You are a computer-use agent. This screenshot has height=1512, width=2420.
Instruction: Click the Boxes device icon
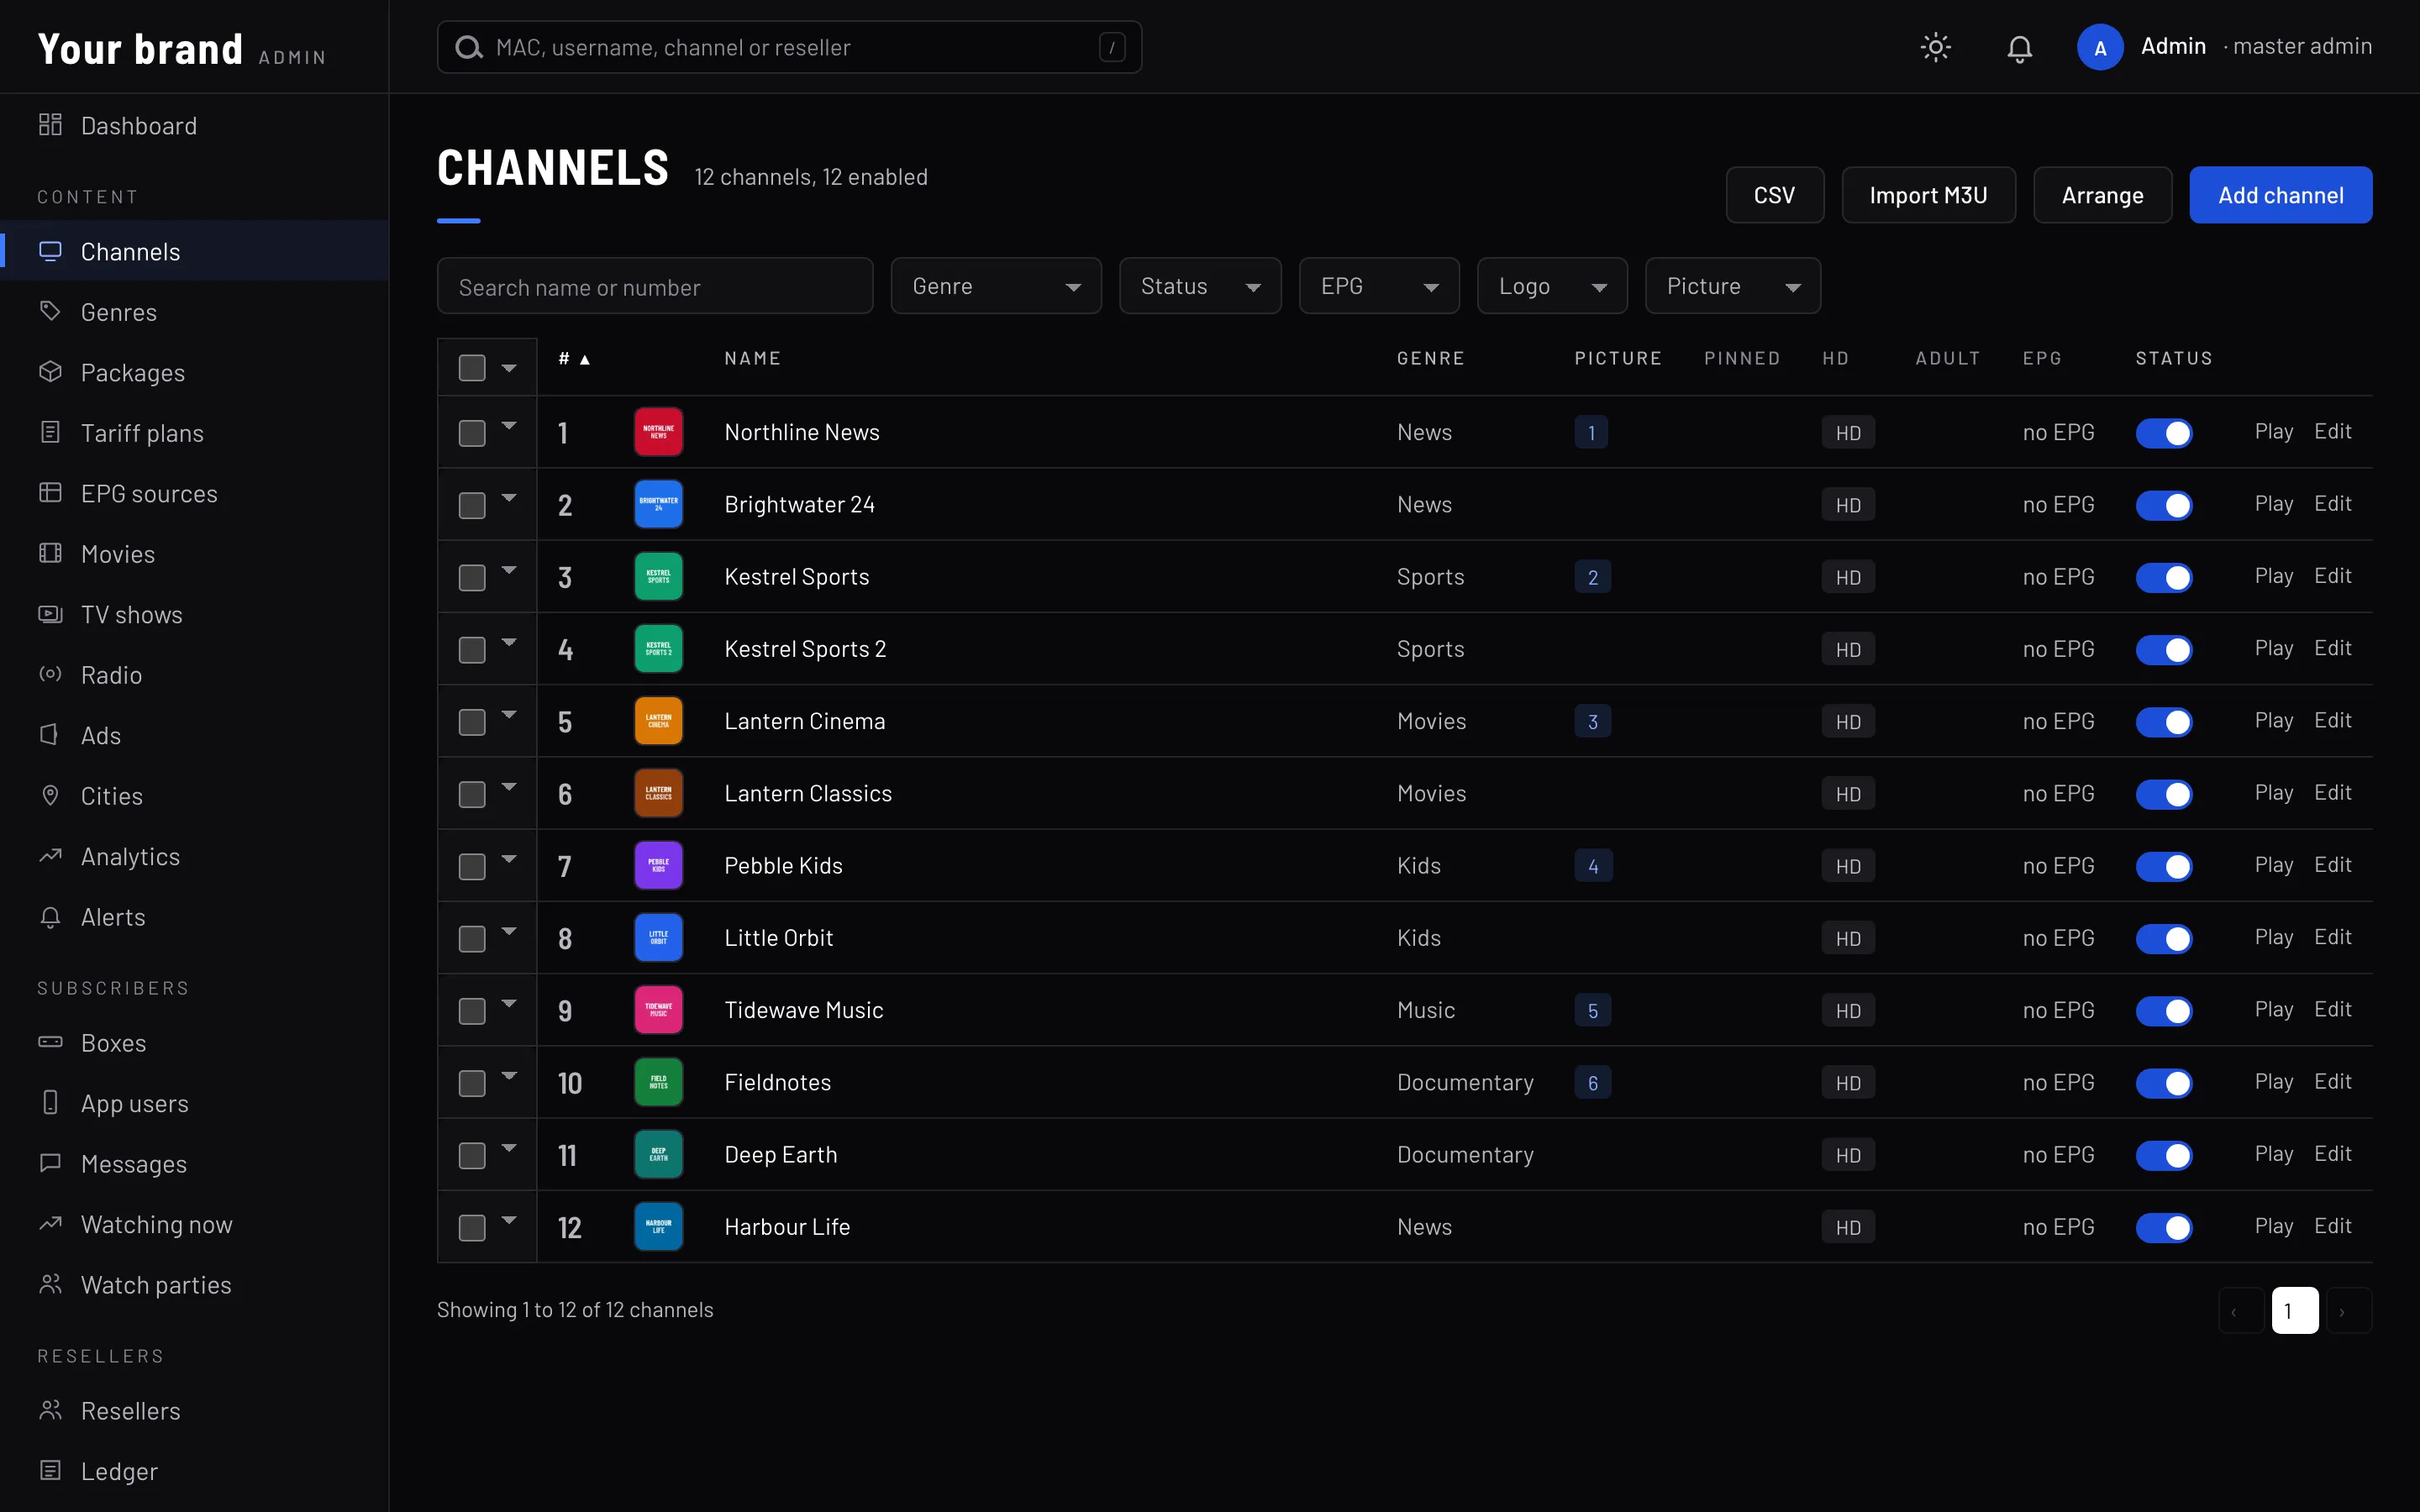click(50, 1042)
